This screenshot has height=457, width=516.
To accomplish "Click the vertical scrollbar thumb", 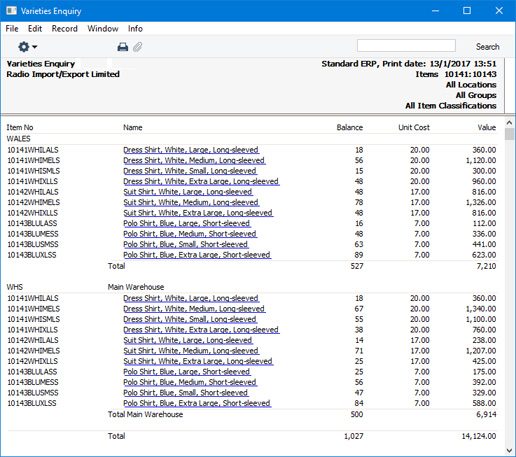I will (509, 134).
